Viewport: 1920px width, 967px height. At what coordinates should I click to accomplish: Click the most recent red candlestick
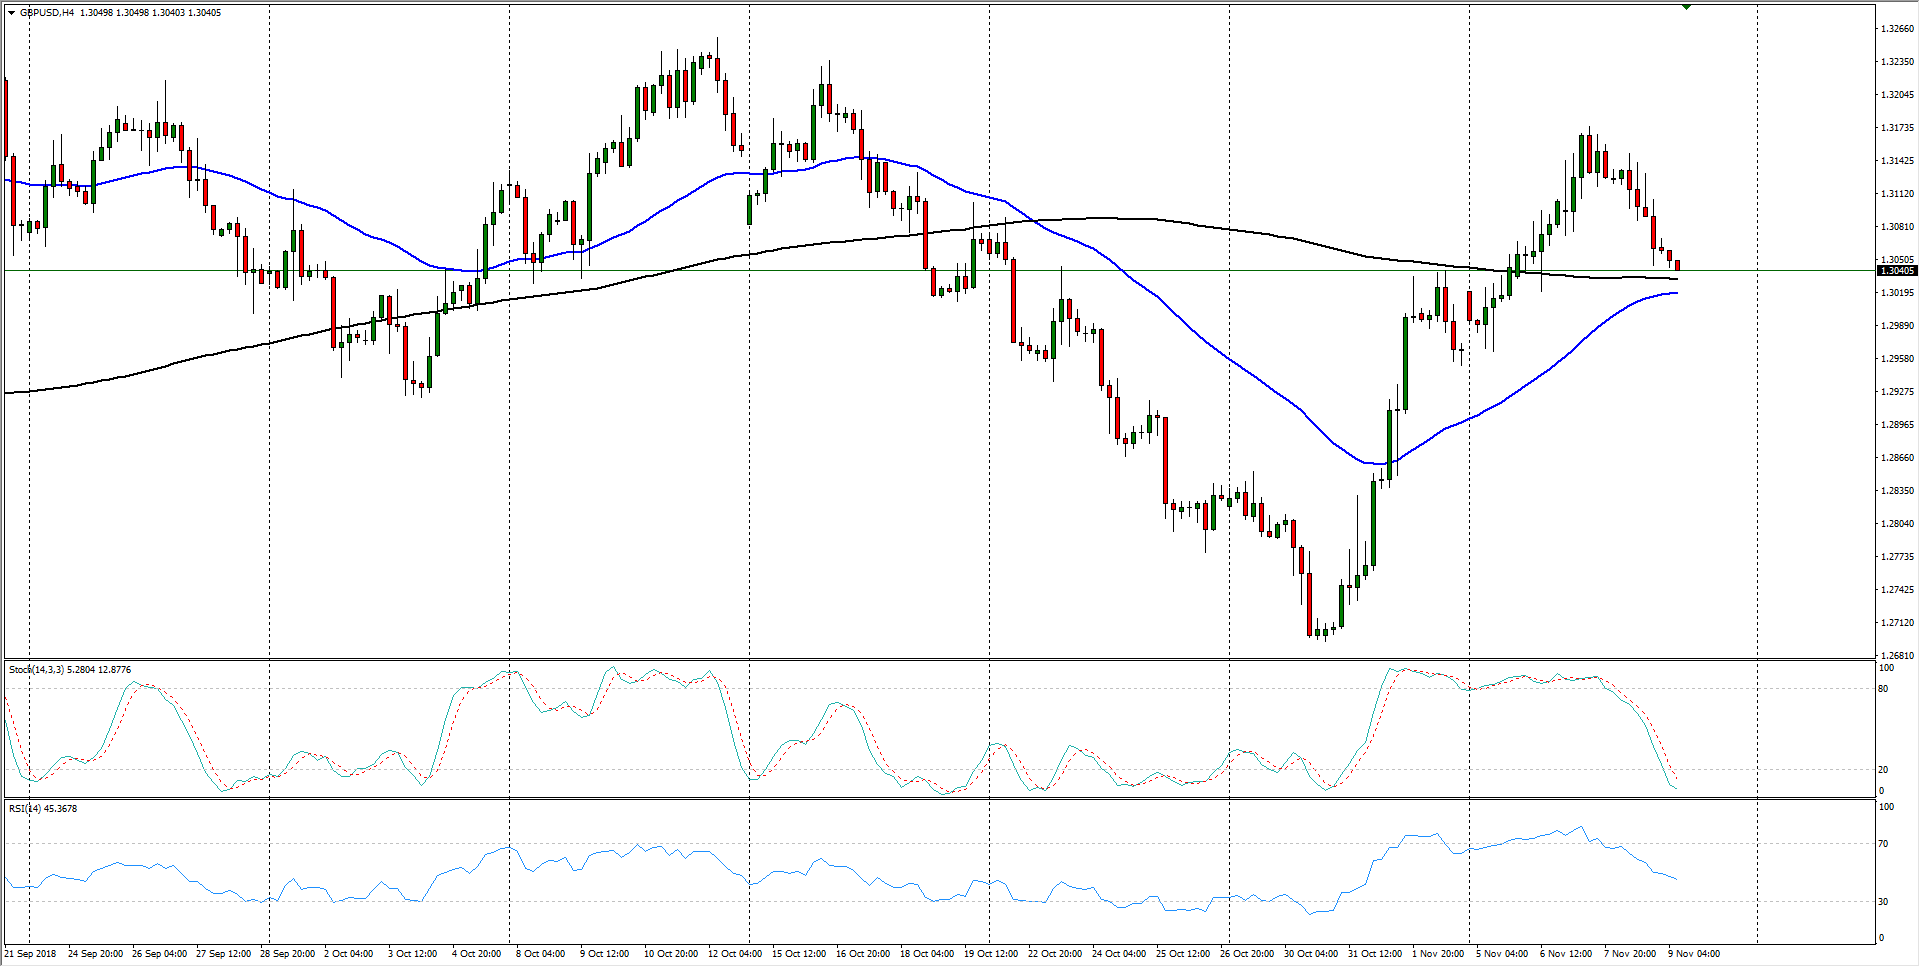[x=1677, y=265]
